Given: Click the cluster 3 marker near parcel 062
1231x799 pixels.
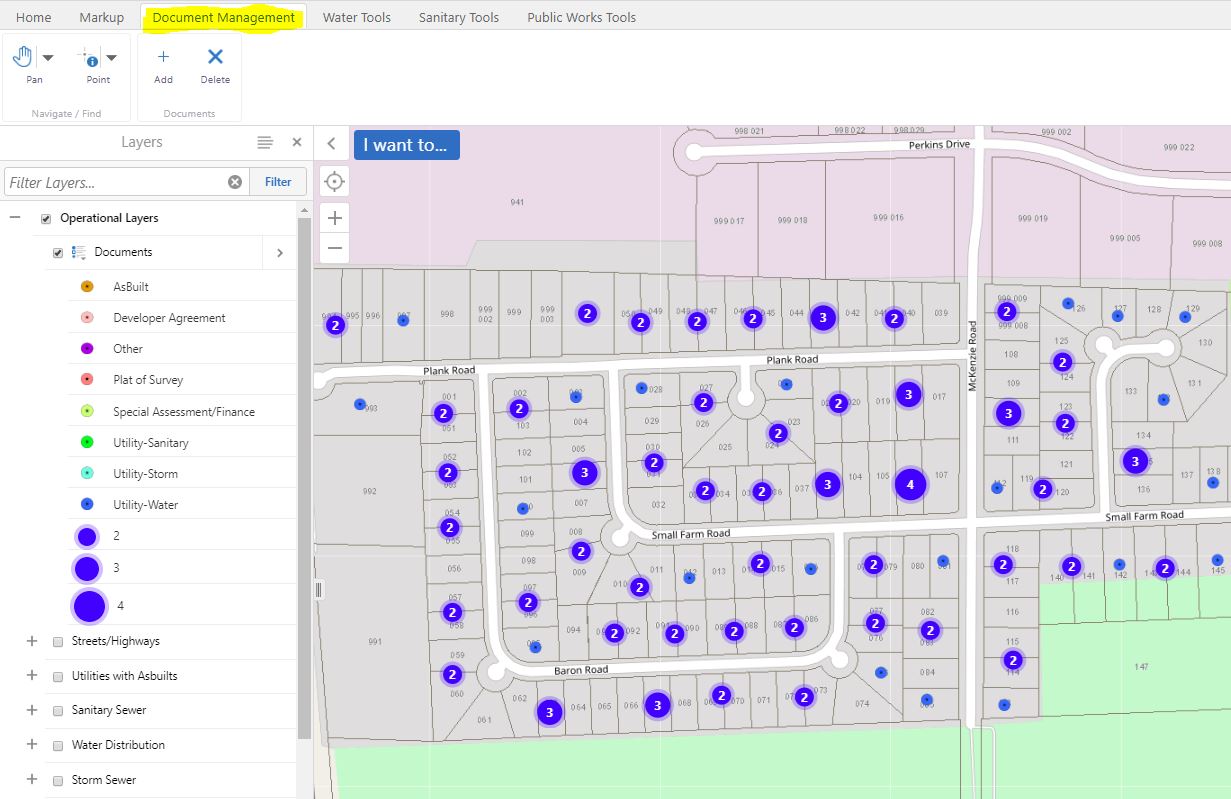Looking at the screenshot, I should tap(548, 712).
